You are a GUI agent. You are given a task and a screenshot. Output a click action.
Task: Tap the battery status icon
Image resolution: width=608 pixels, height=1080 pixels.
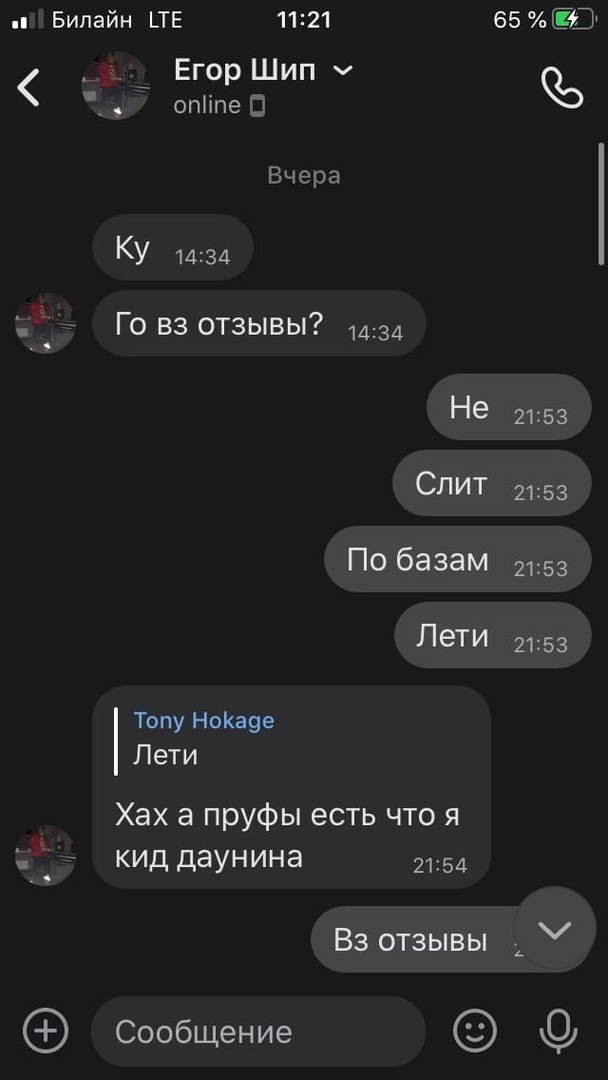click(574, 21)
